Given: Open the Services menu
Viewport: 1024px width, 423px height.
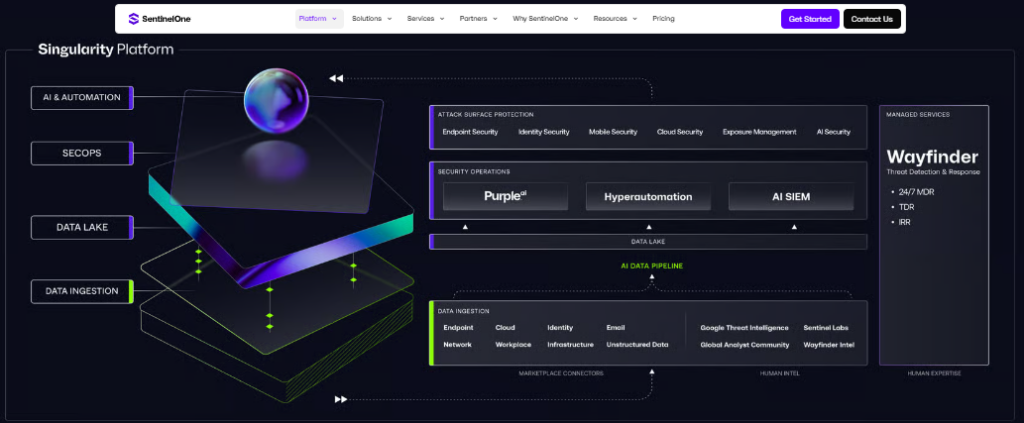Looking at the screenshot, I should [x=425, y=19].
